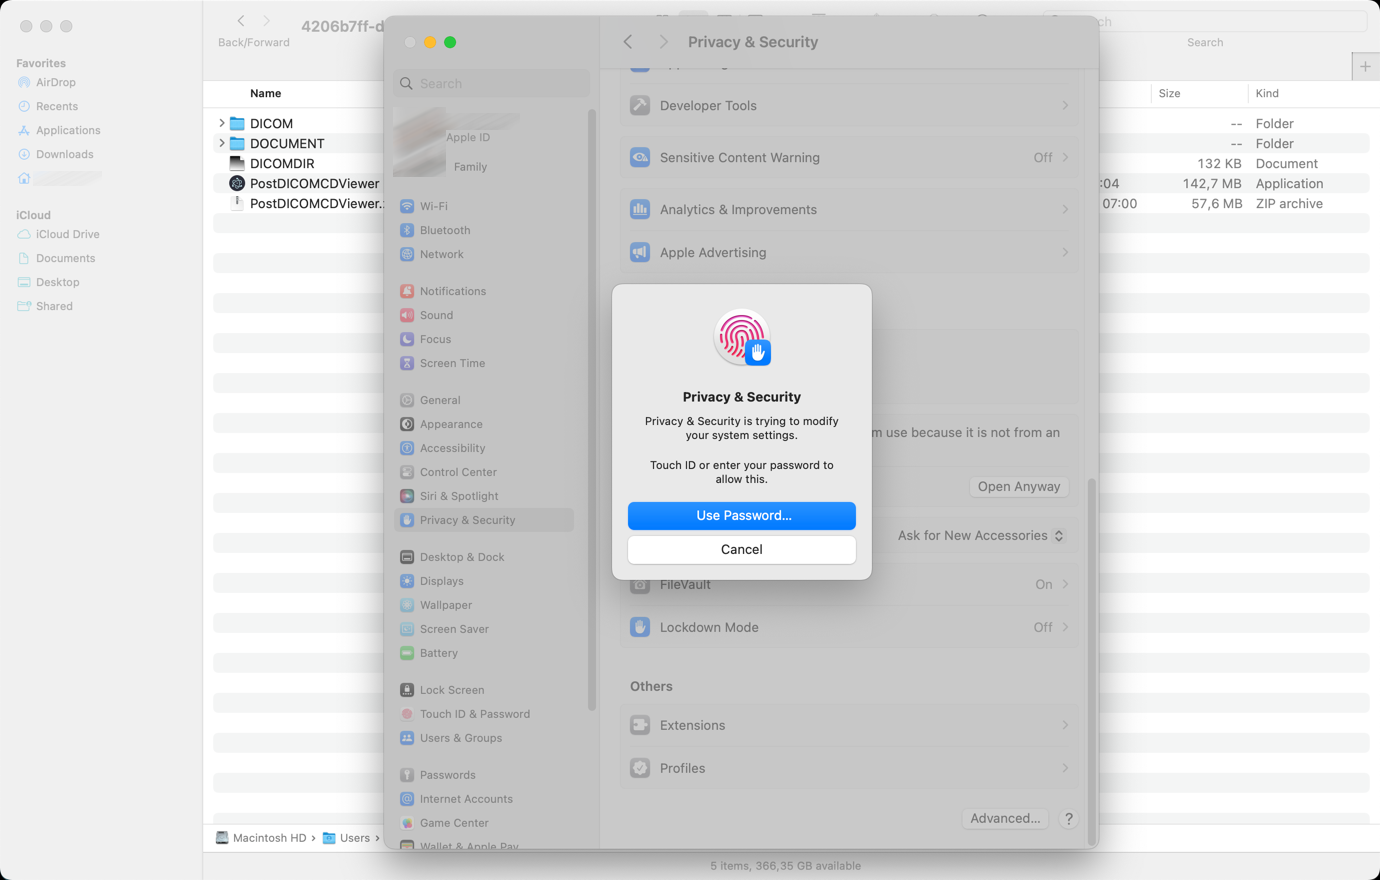Click Open Anyway for the blocked app
The image size is (1380, 880).
1018,486
